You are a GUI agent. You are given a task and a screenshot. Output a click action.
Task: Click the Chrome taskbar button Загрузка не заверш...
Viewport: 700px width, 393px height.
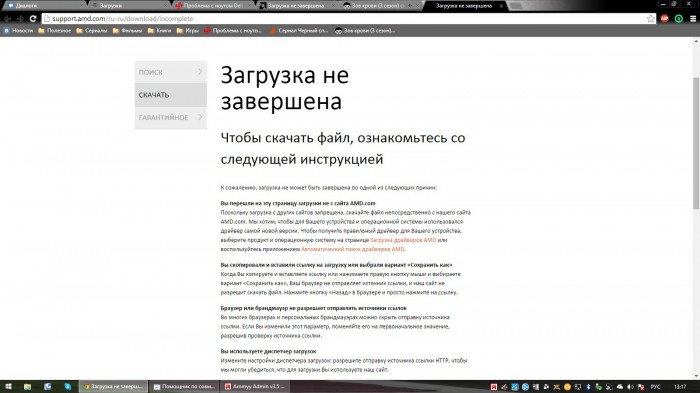pos(113,387)
